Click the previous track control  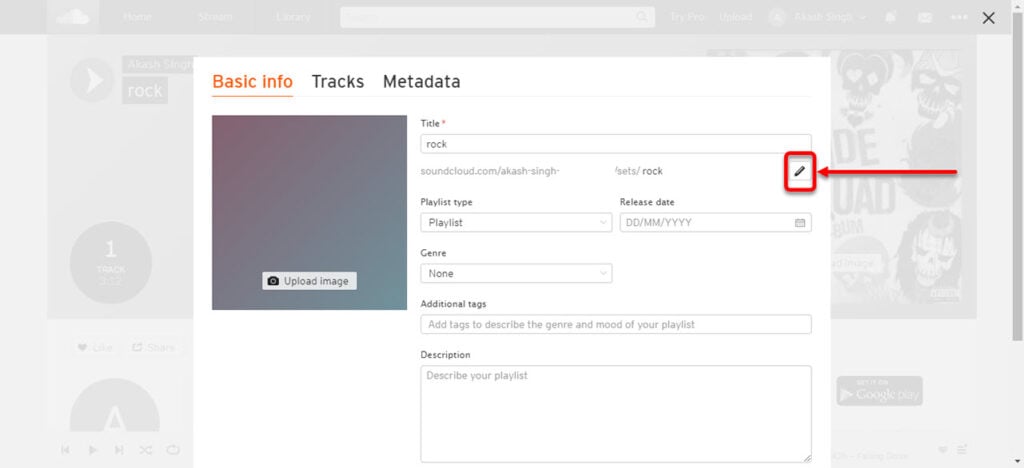65,450
